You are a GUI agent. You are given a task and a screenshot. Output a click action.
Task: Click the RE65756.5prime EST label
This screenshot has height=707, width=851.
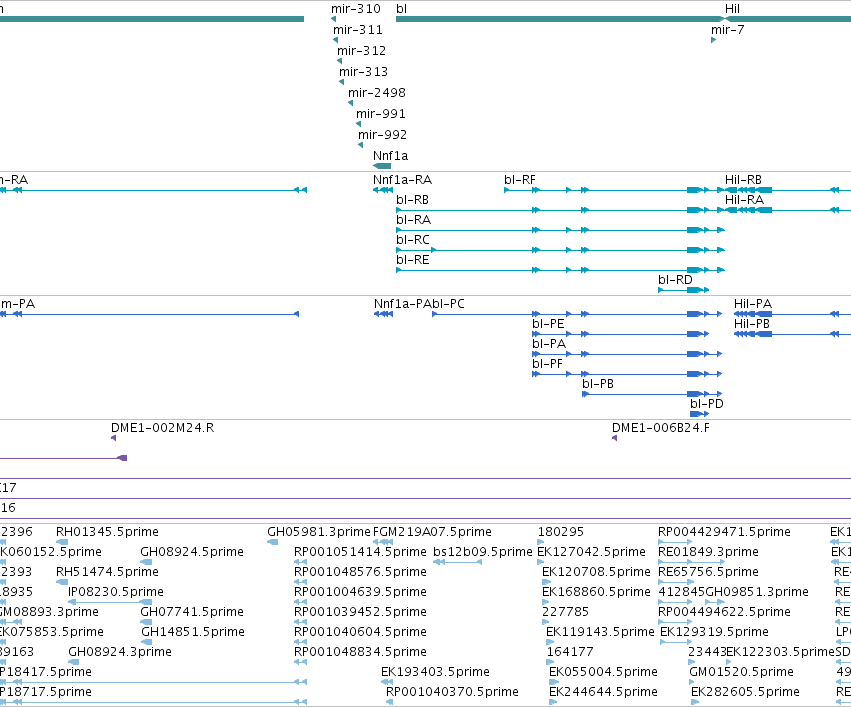(x=708, y=572)
